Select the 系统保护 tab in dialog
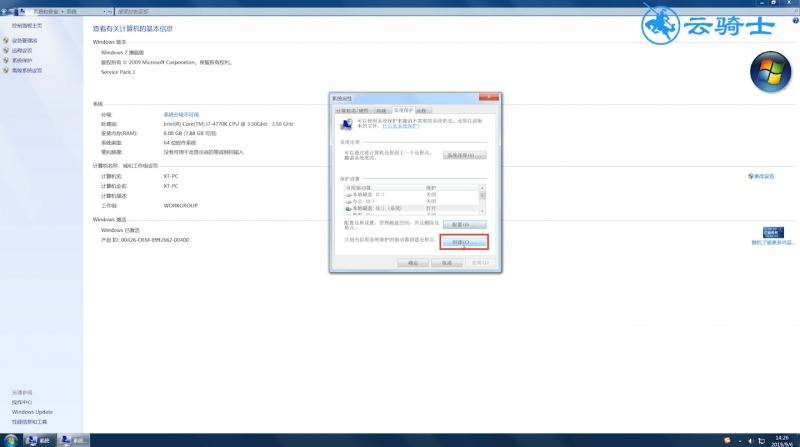 pyautogui.click(x=404, y=110)
